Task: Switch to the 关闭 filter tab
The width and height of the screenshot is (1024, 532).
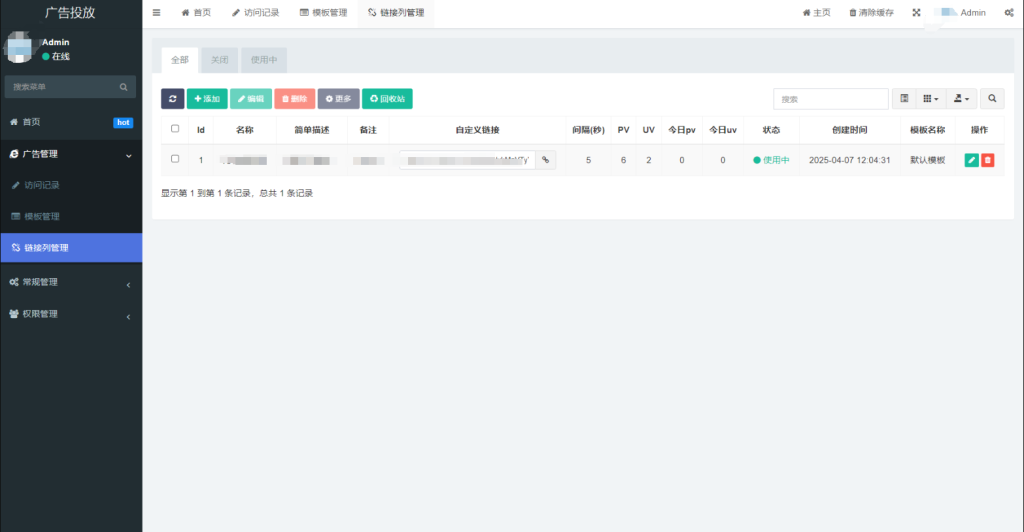Action: [x=219, y=60]
